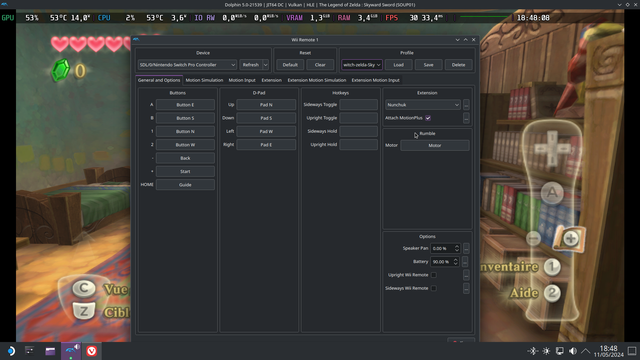The image size is (640, 360).
Task: Click the ellipsis button beside Upright Wii Remote
Action: pos(466,275)
